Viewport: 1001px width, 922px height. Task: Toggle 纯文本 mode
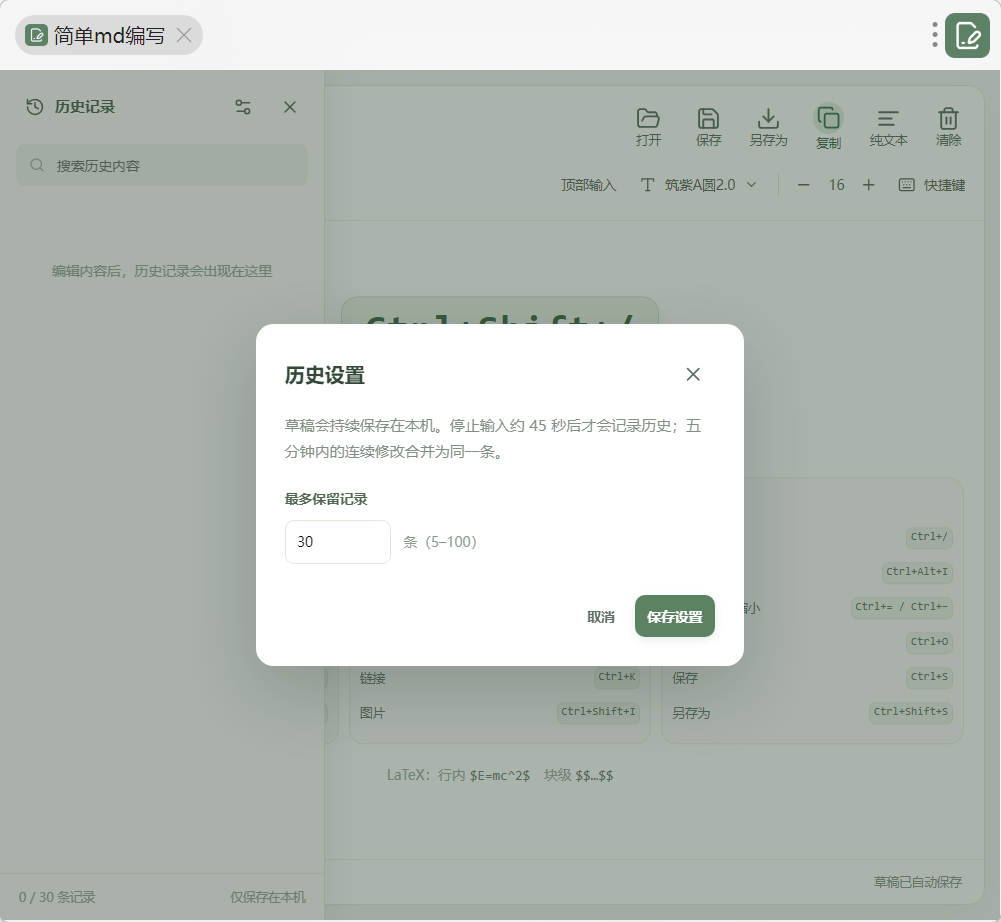click(x=888, y=126)
